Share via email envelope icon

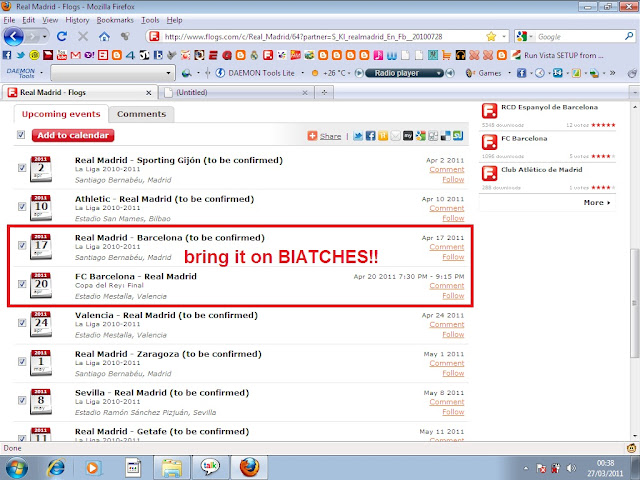coord(396,136)
